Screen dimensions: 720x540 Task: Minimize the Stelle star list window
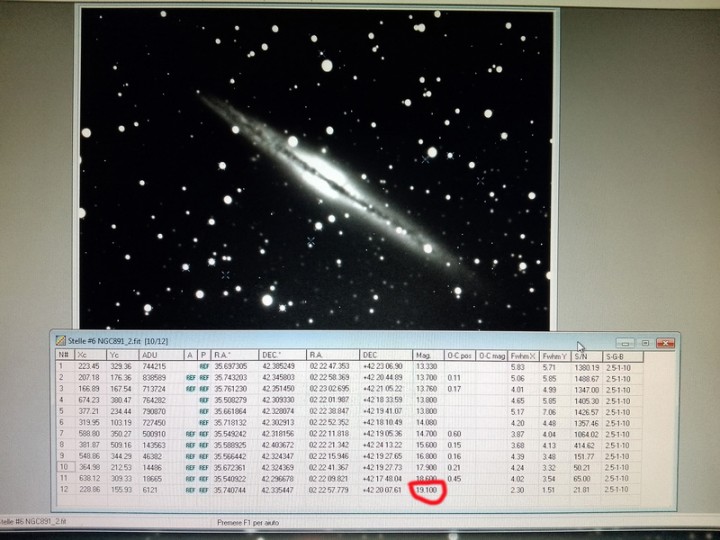(625, 343)
